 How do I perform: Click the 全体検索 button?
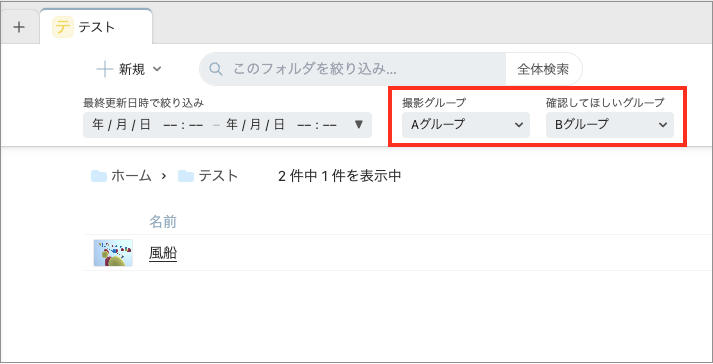point(543,69)
